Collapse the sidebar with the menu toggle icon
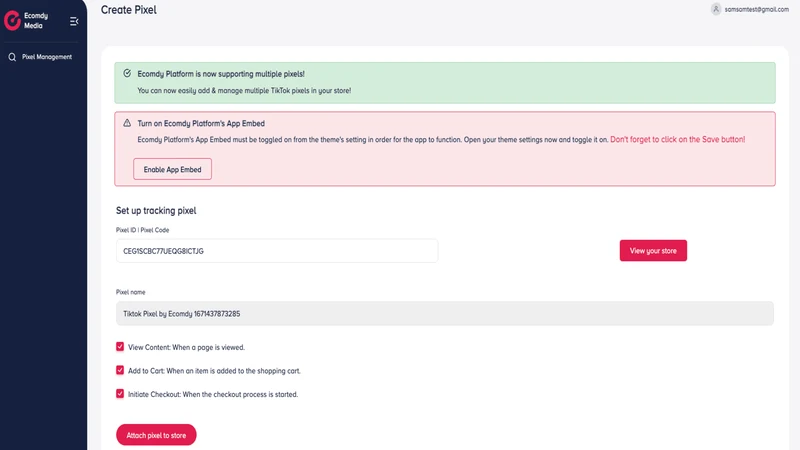The height and width of the screenshot is (450, 800). [74, 21]
